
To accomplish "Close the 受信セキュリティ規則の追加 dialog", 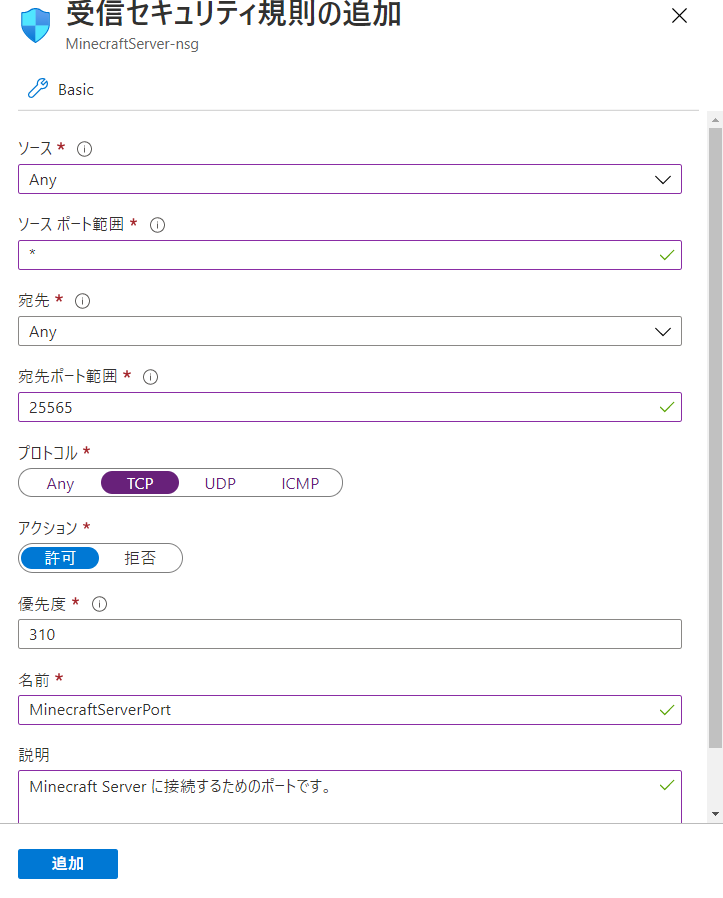I will tap(679, 16).
